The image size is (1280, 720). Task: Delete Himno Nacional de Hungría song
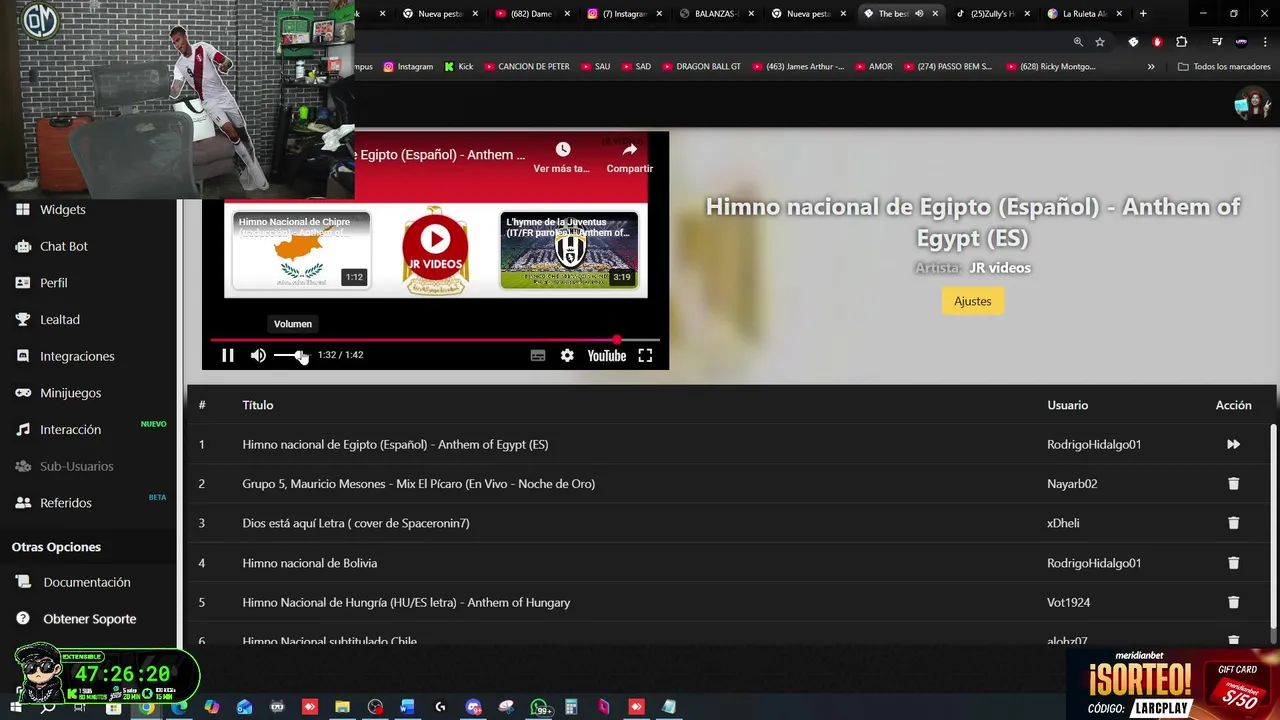[1233, 602]
